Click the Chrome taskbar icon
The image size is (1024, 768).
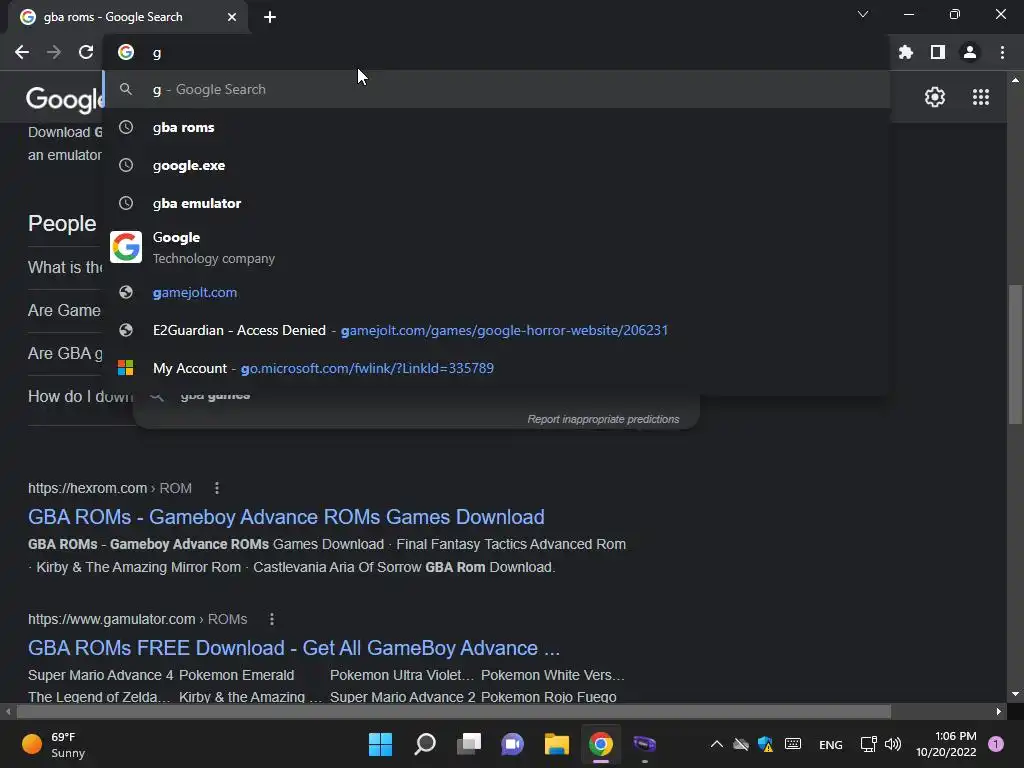[x=601, y=744]
